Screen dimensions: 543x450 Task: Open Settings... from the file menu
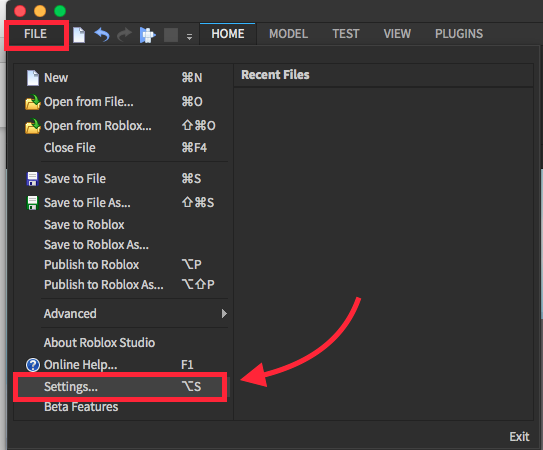tap(120, 387)
